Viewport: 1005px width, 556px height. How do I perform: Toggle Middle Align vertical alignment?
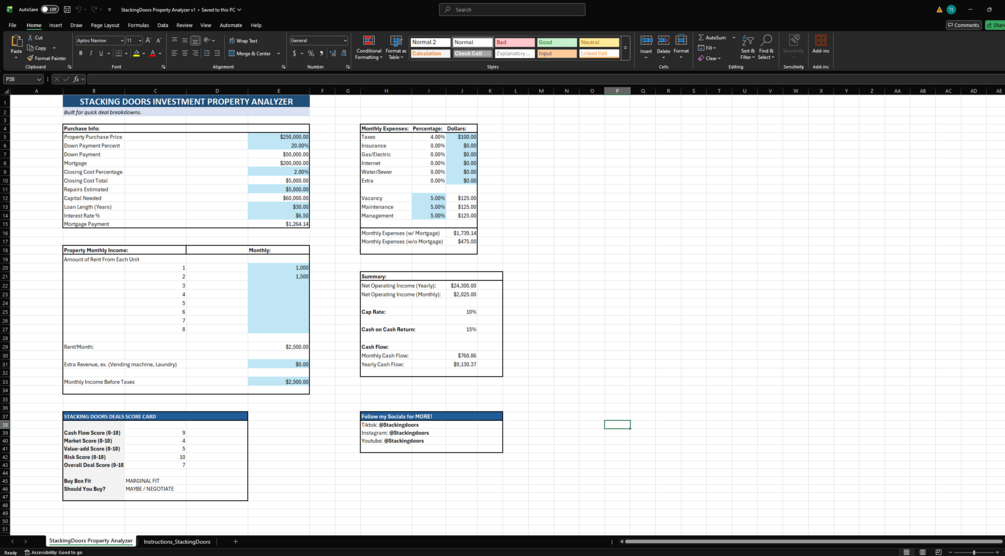tap(185, 40)
